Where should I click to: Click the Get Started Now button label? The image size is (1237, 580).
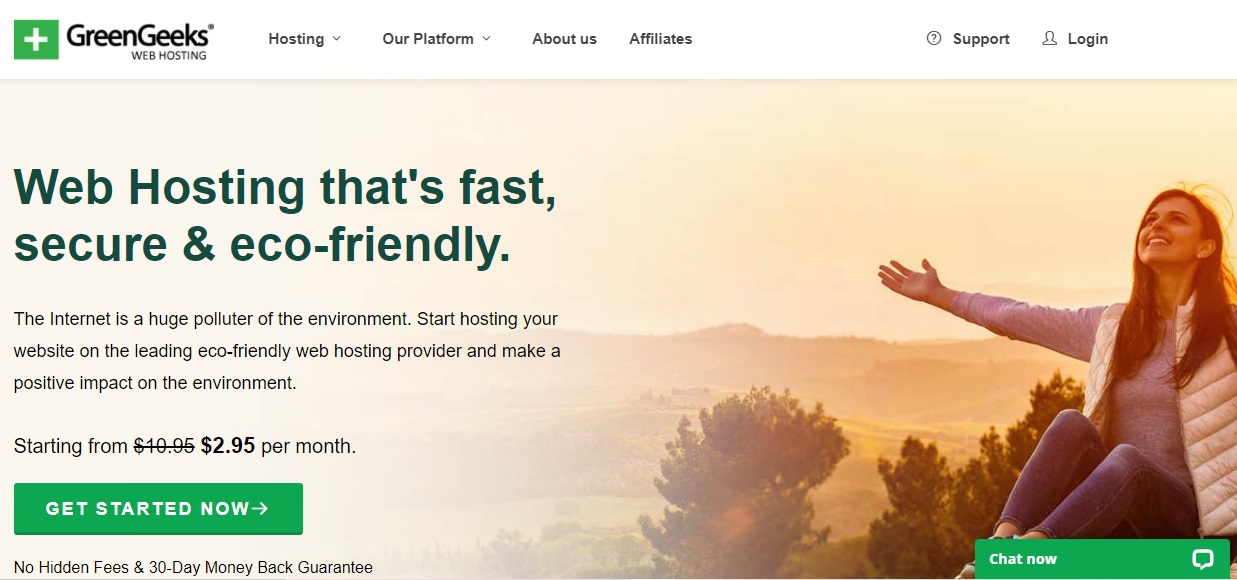(148, 509)
